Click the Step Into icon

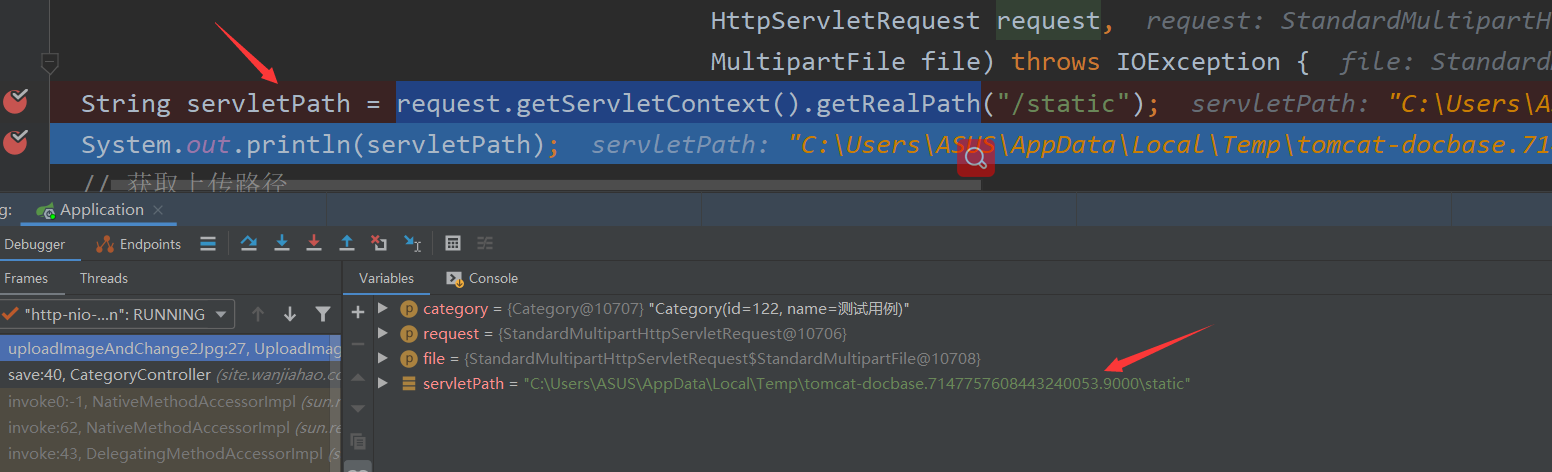(282, 243)
